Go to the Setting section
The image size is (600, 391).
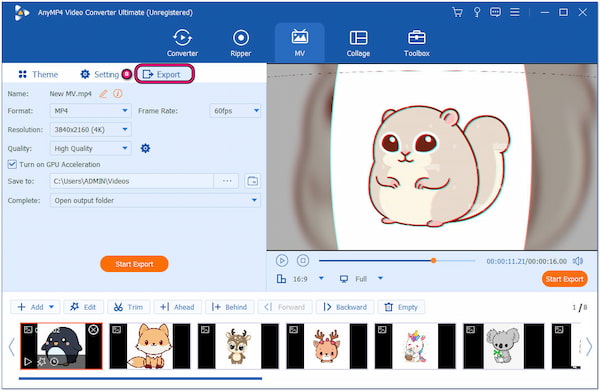pos(100,74)
